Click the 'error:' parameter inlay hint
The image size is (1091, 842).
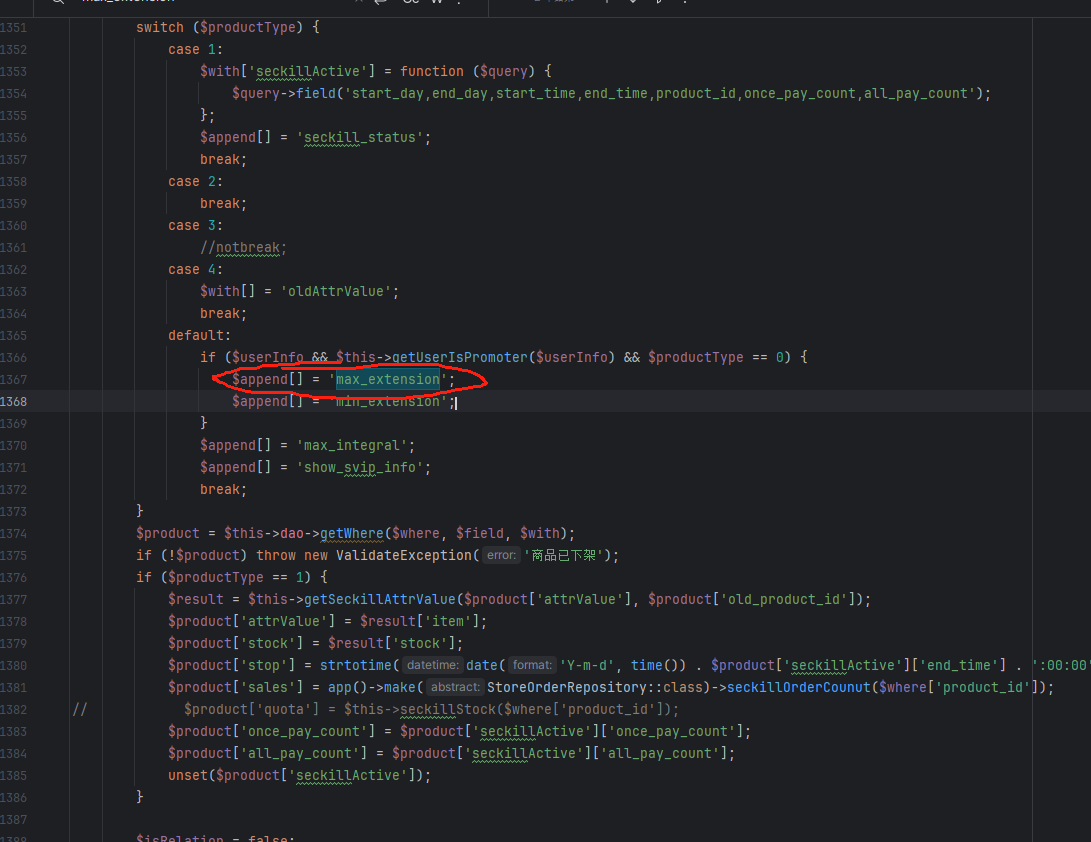tap(501, 555)
